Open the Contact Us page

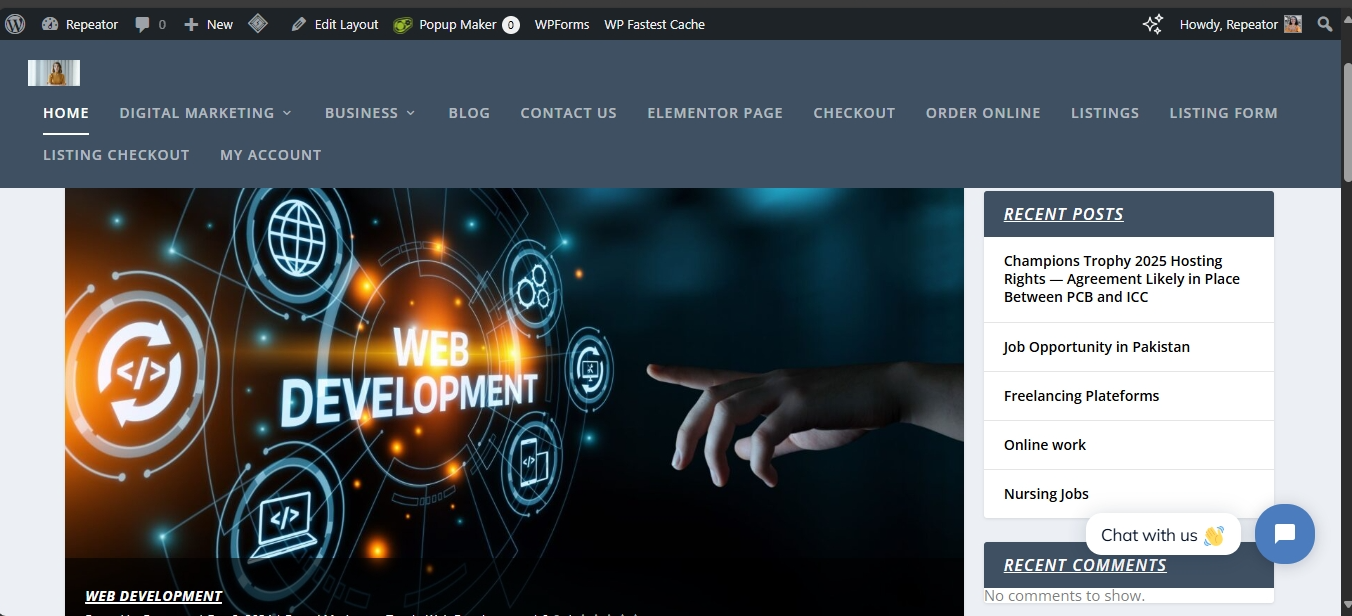[568, 113]
